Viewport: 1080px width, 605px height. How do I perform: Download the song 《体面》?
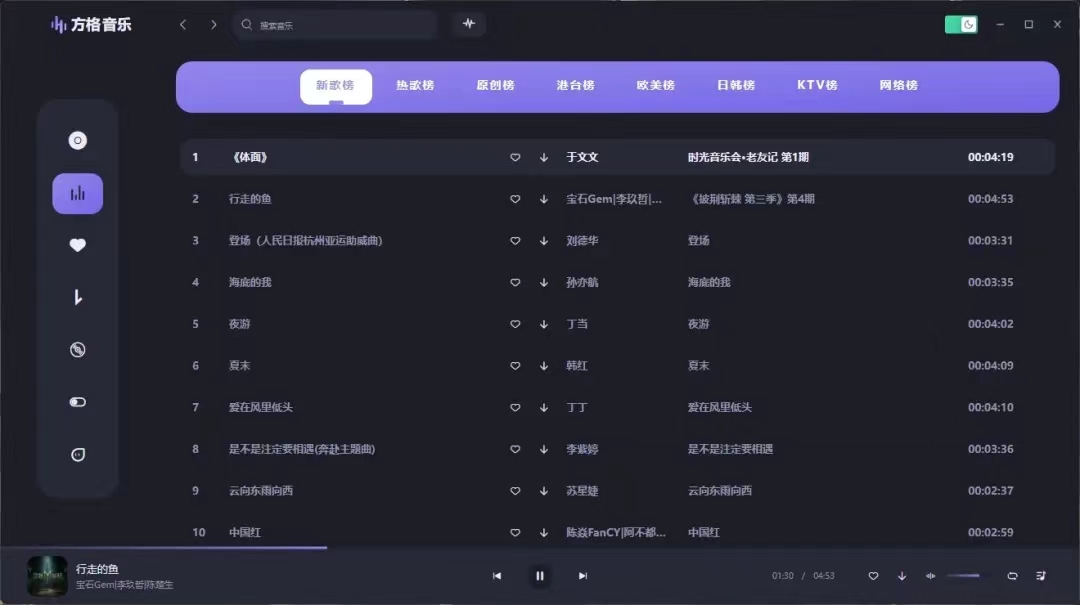pos(544,157)
